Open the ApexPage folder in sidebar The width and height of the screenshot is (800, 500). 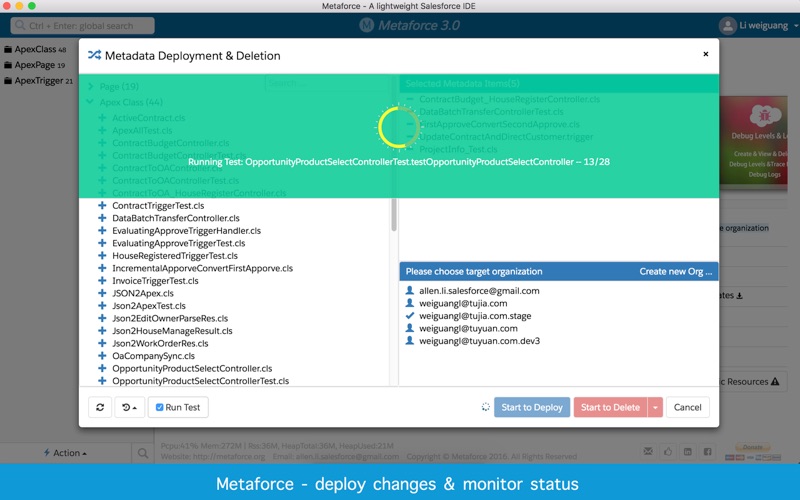pyautogui.click(x=35, y=65)
